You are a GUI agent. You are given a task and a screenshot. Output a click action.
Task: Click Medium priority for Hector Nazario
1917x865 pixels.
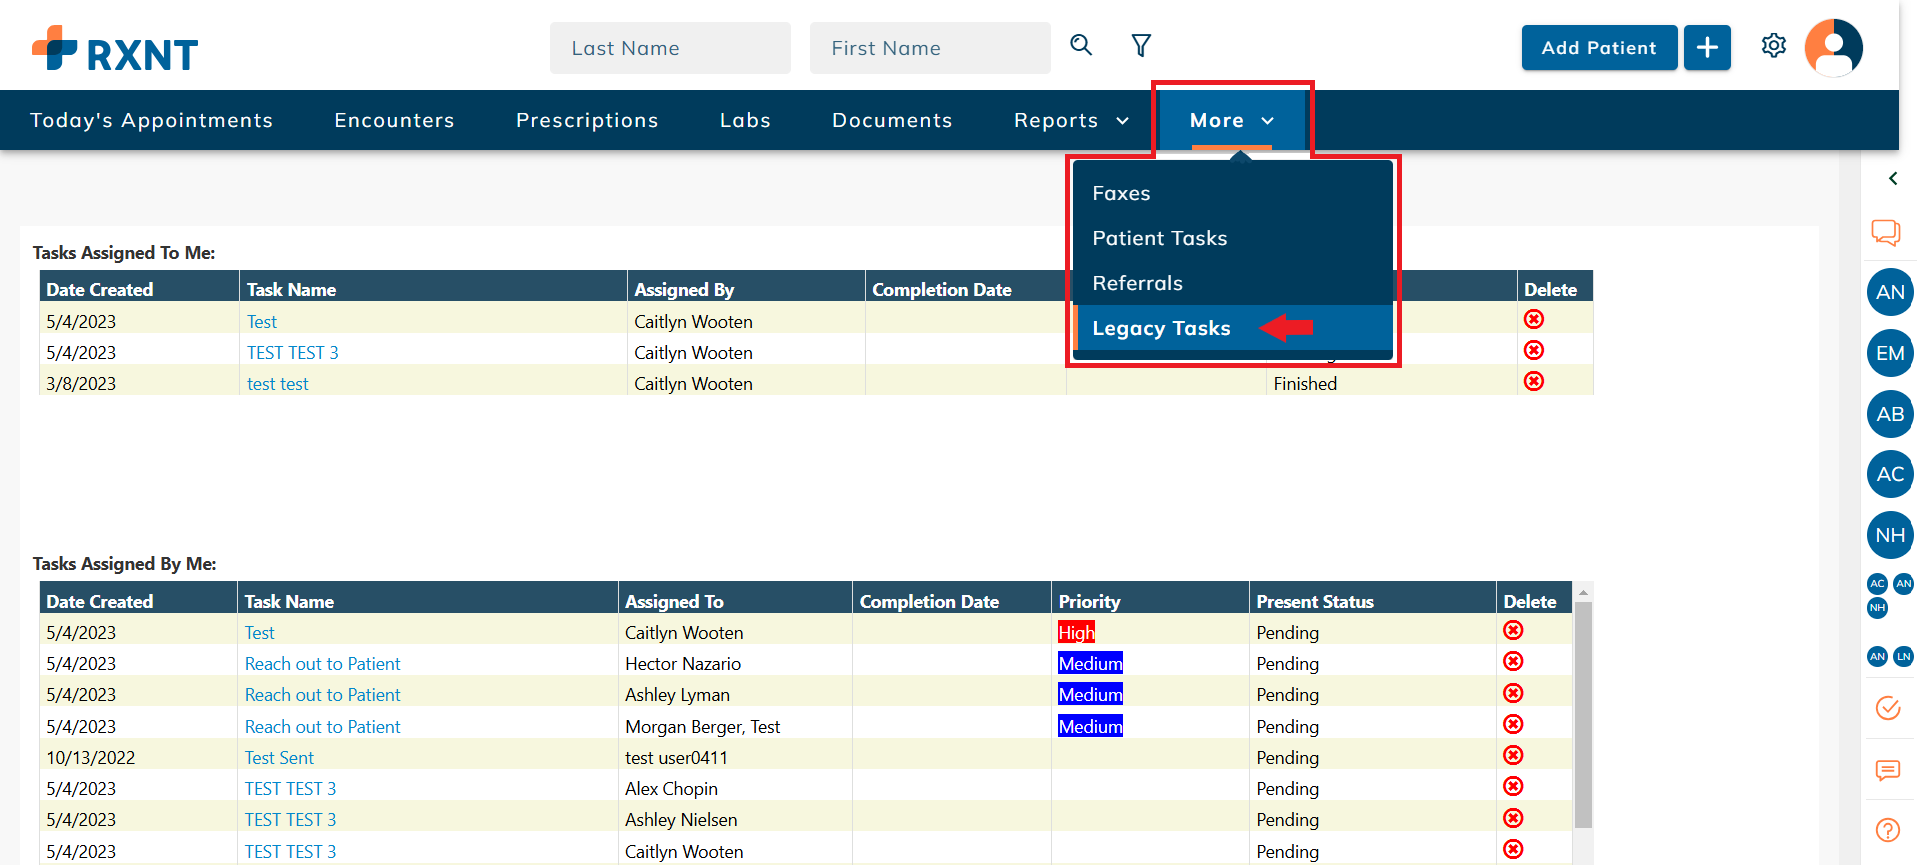coord(1090,663)
